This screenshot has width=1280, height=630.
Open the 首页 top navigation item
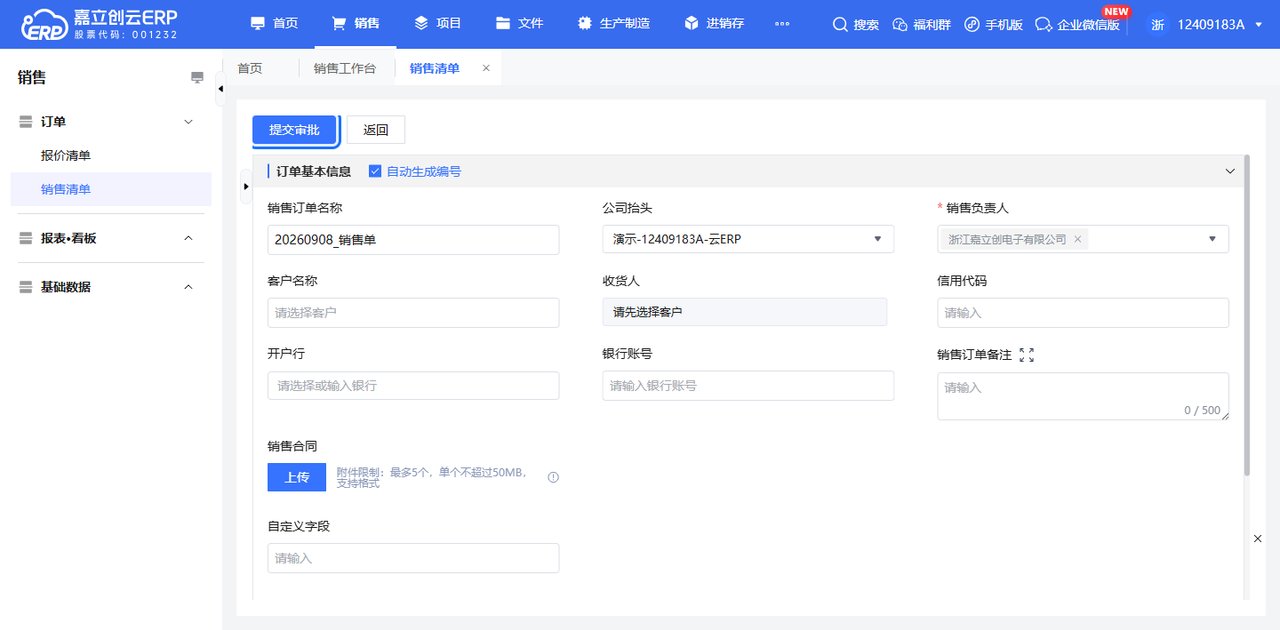coord(274,23)
